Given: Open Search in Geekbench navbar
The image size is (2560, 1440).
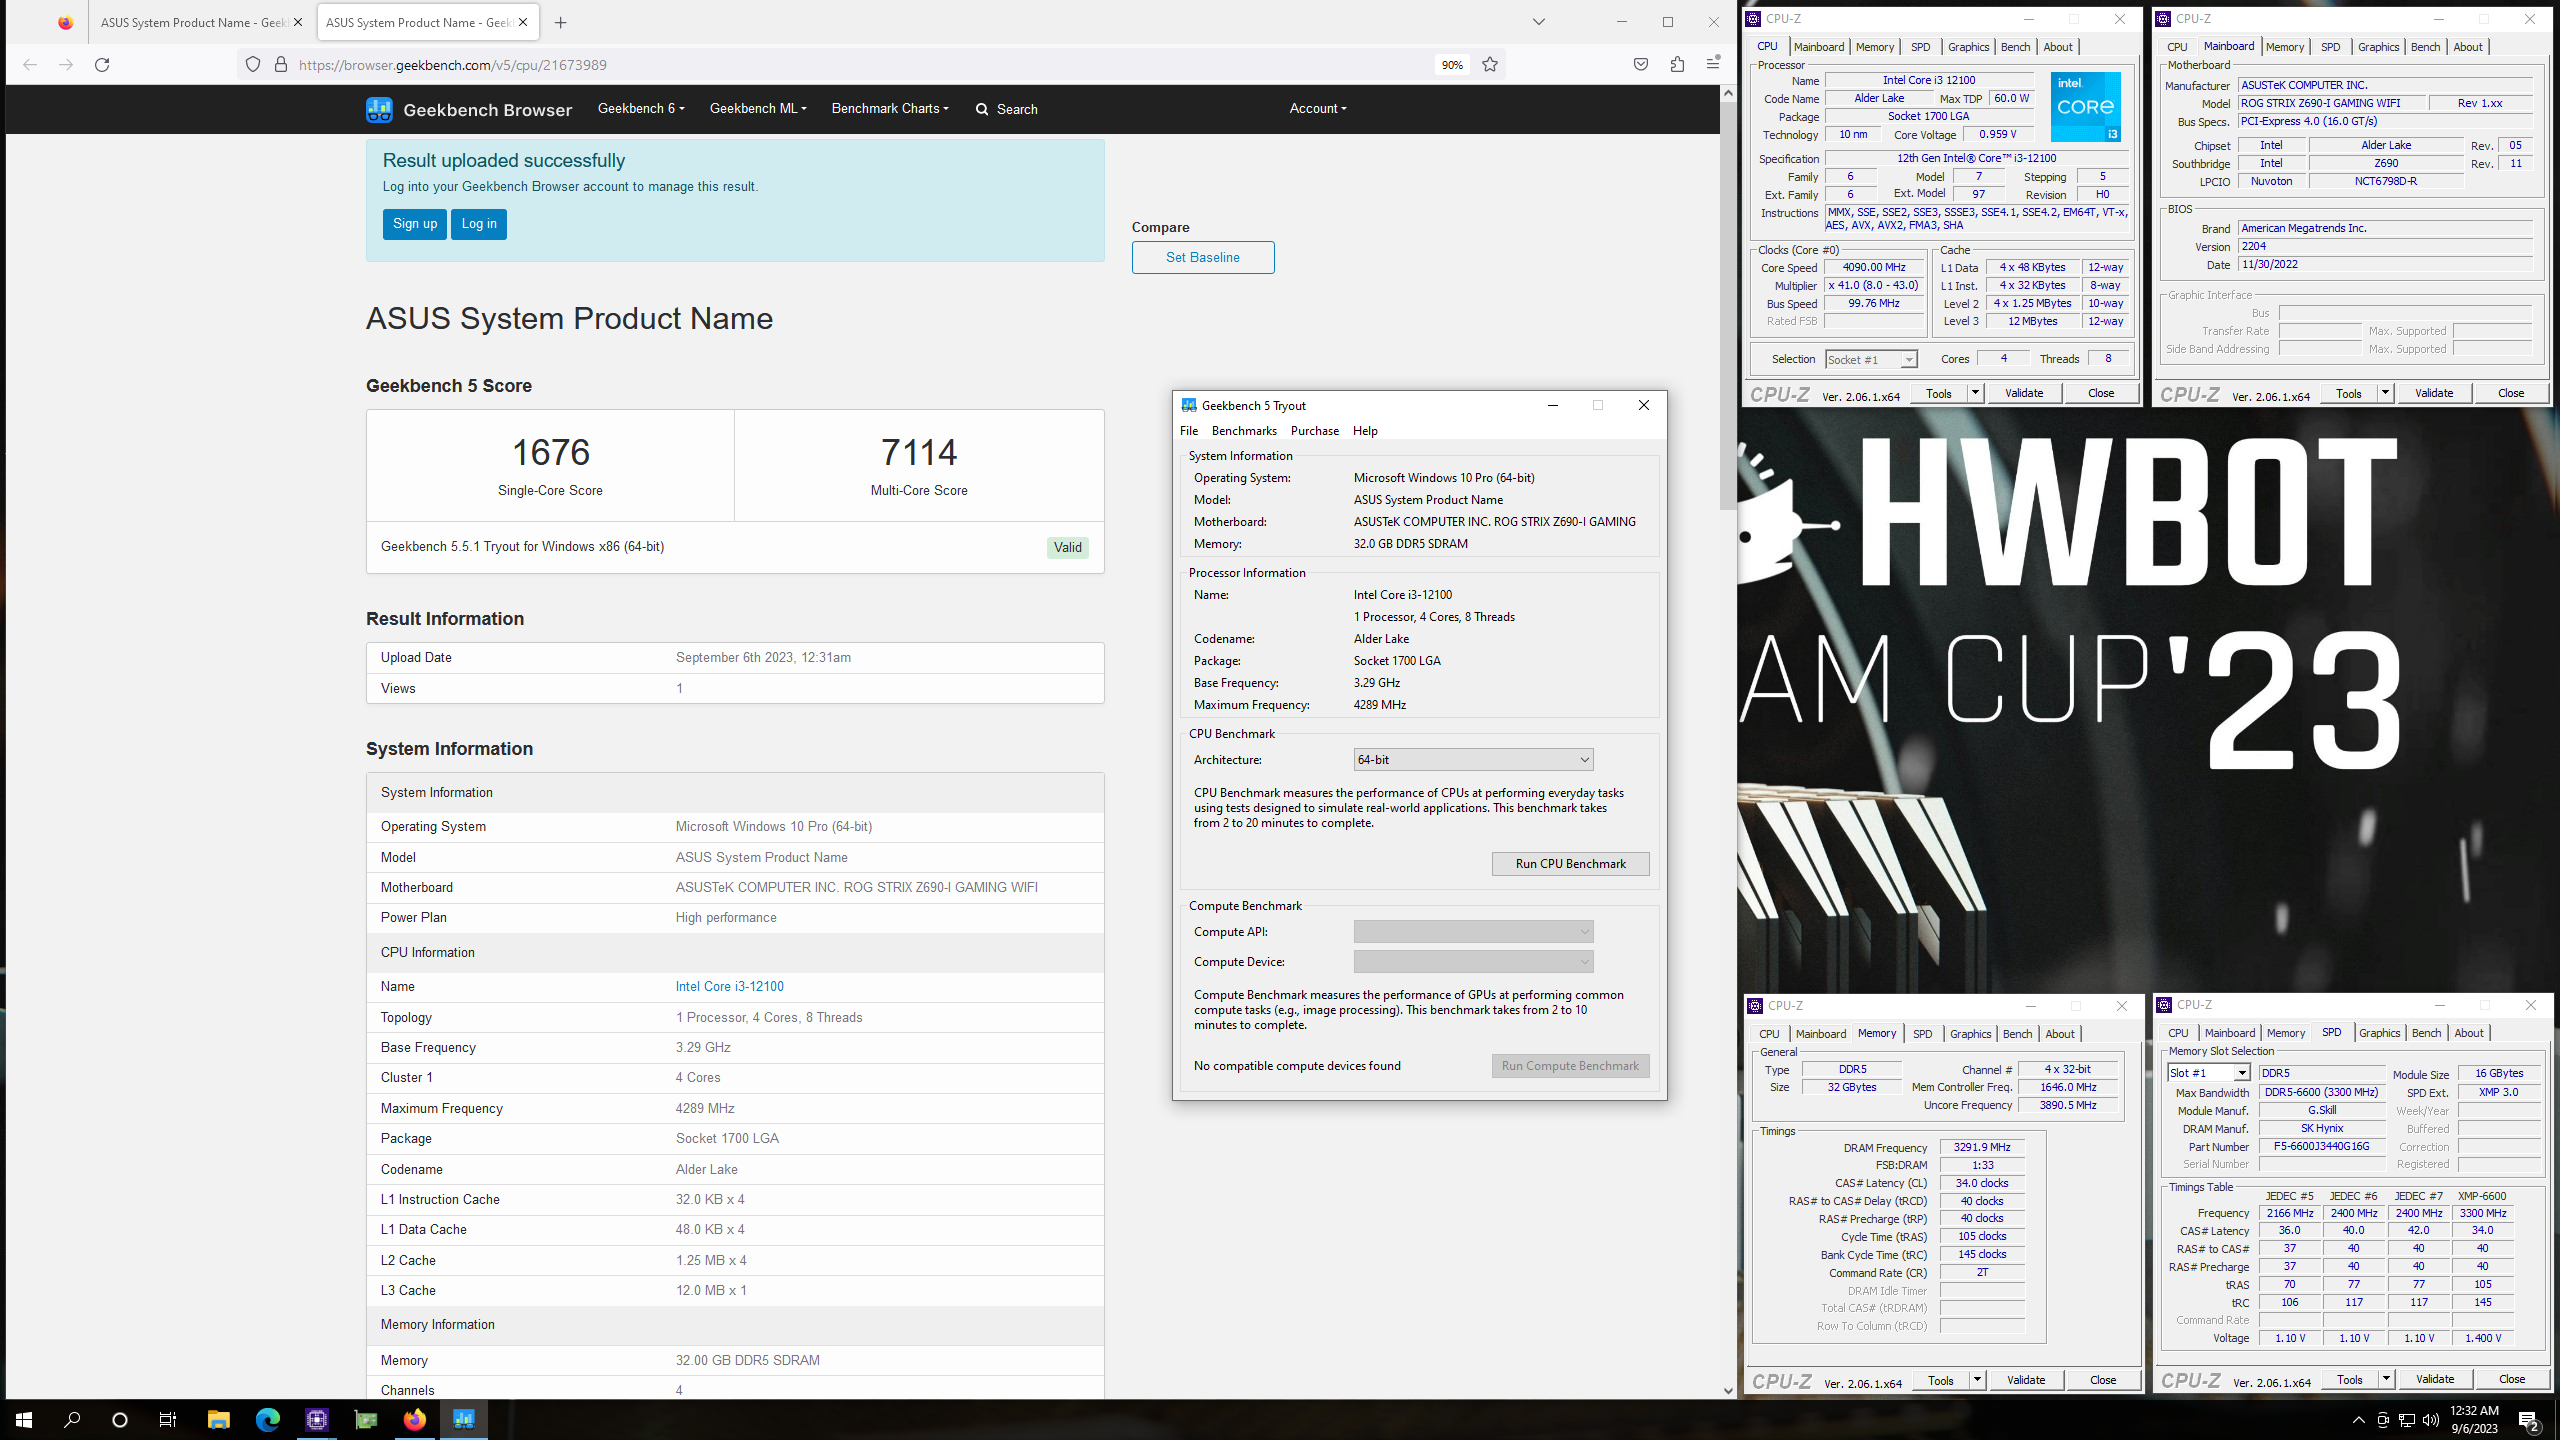Looking at the screenshot, I should click(1007, 109).
